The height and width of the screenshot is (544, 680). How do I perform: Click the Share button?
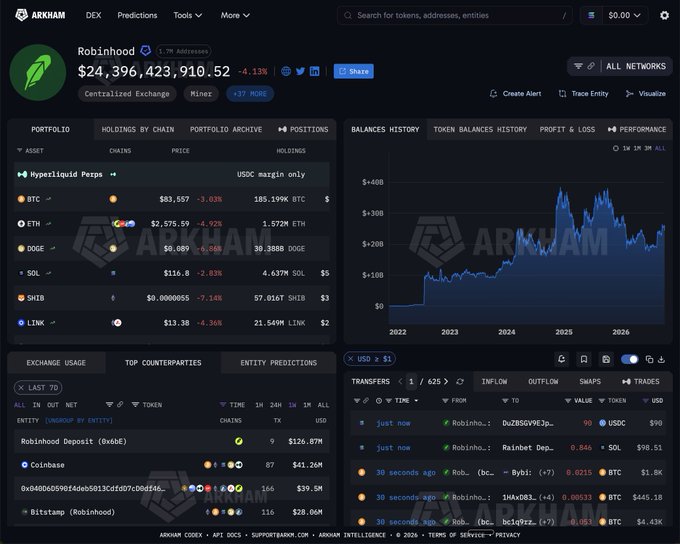[353, 71]
